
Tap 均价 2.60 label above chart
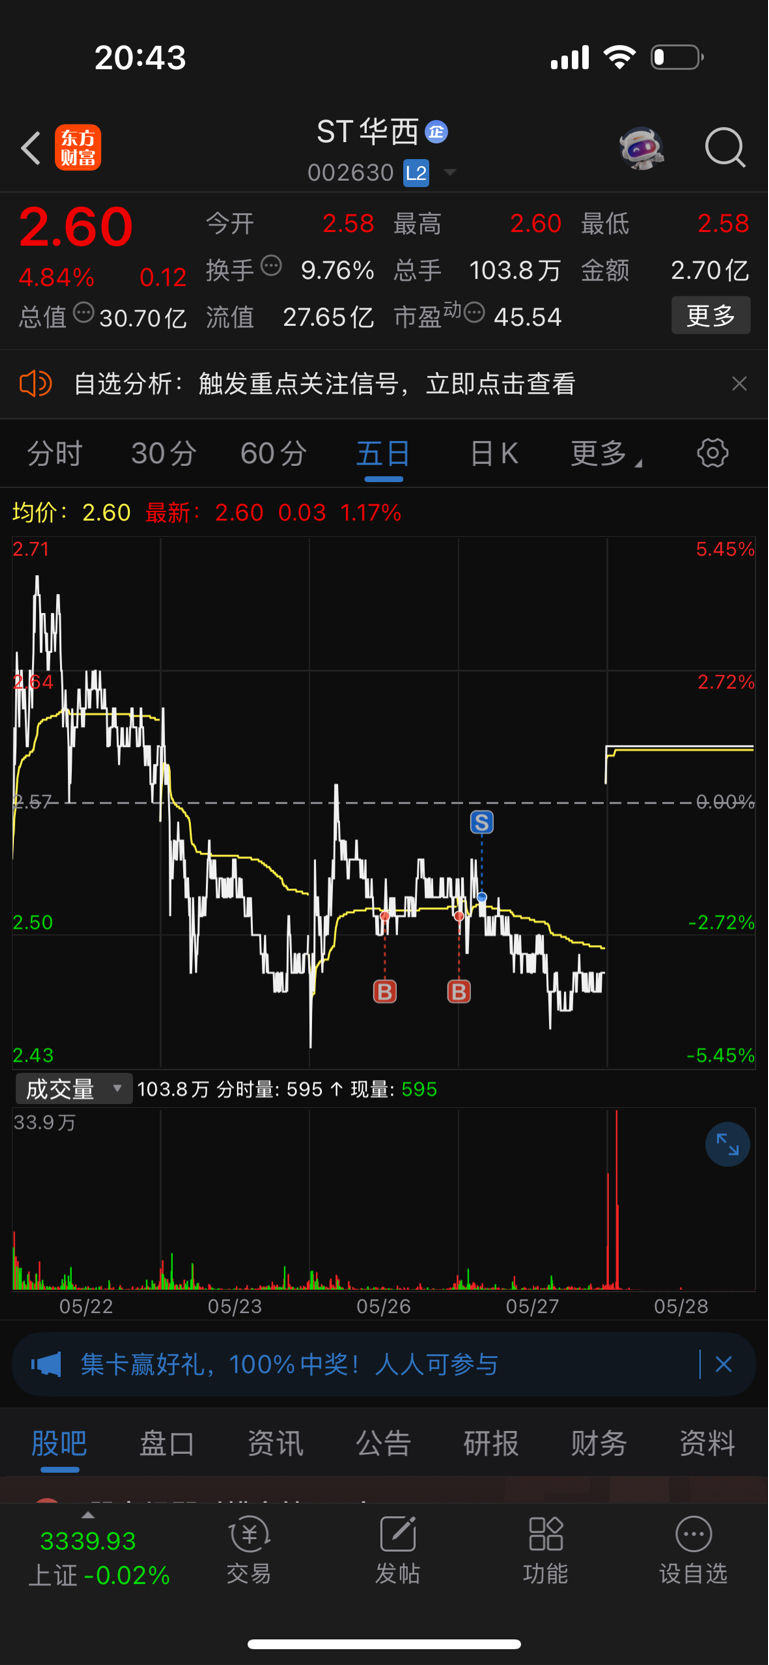(71, 513)
